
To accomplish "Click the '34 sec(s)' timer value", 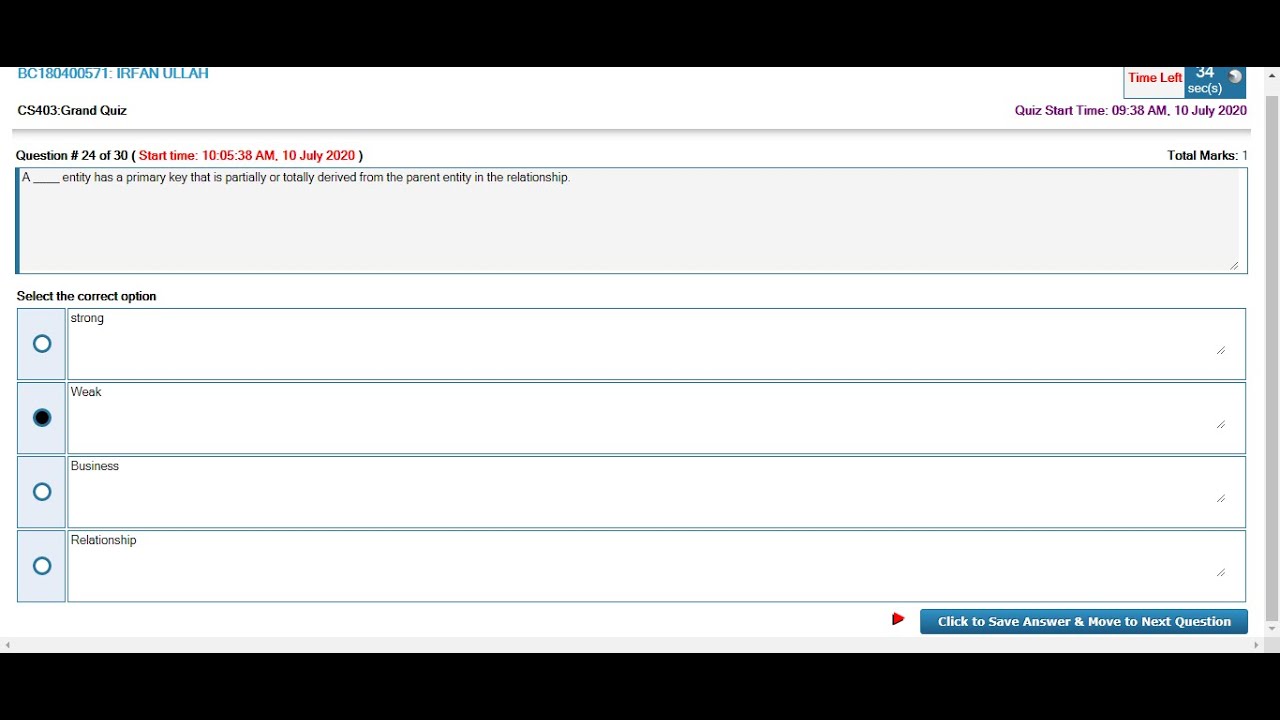I will point(1205,81).
